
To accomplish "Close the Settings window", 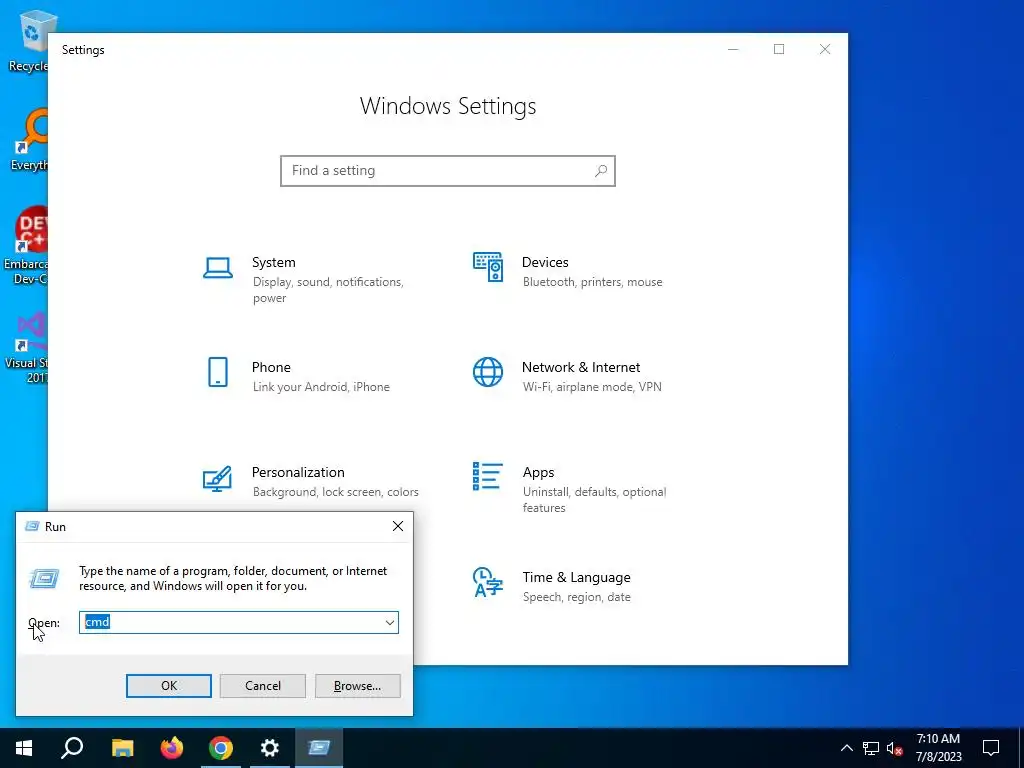I will 825,49.
